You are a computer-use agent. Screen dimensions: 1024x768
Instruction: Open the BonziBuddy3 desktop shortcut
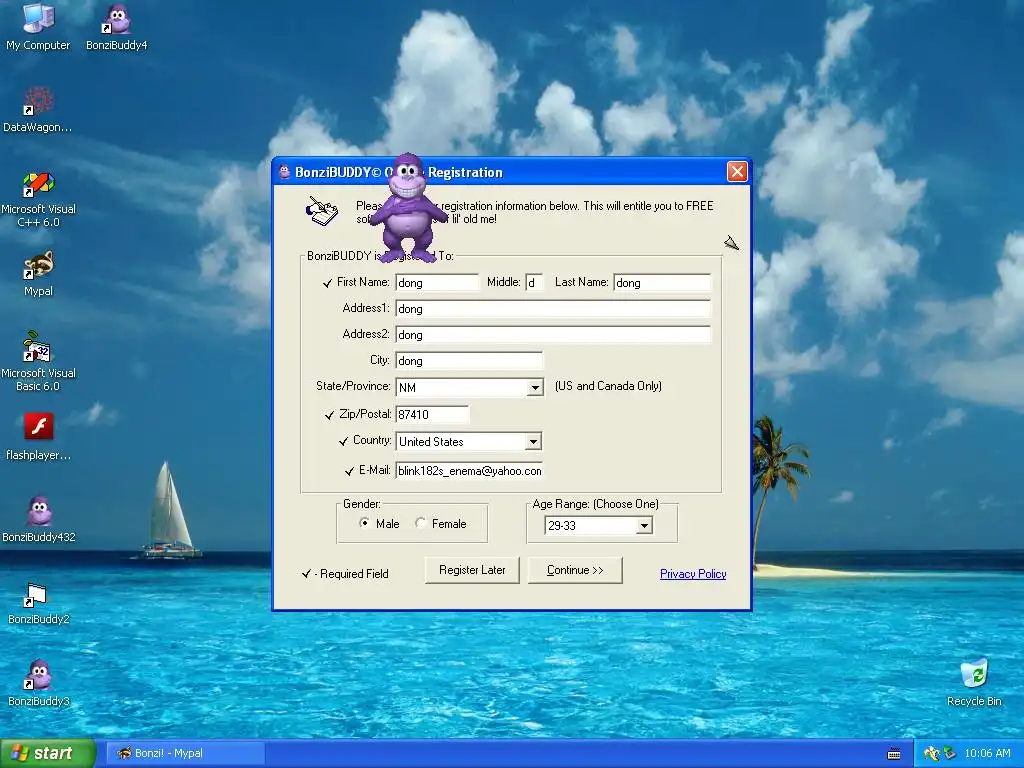coord(39,683)
